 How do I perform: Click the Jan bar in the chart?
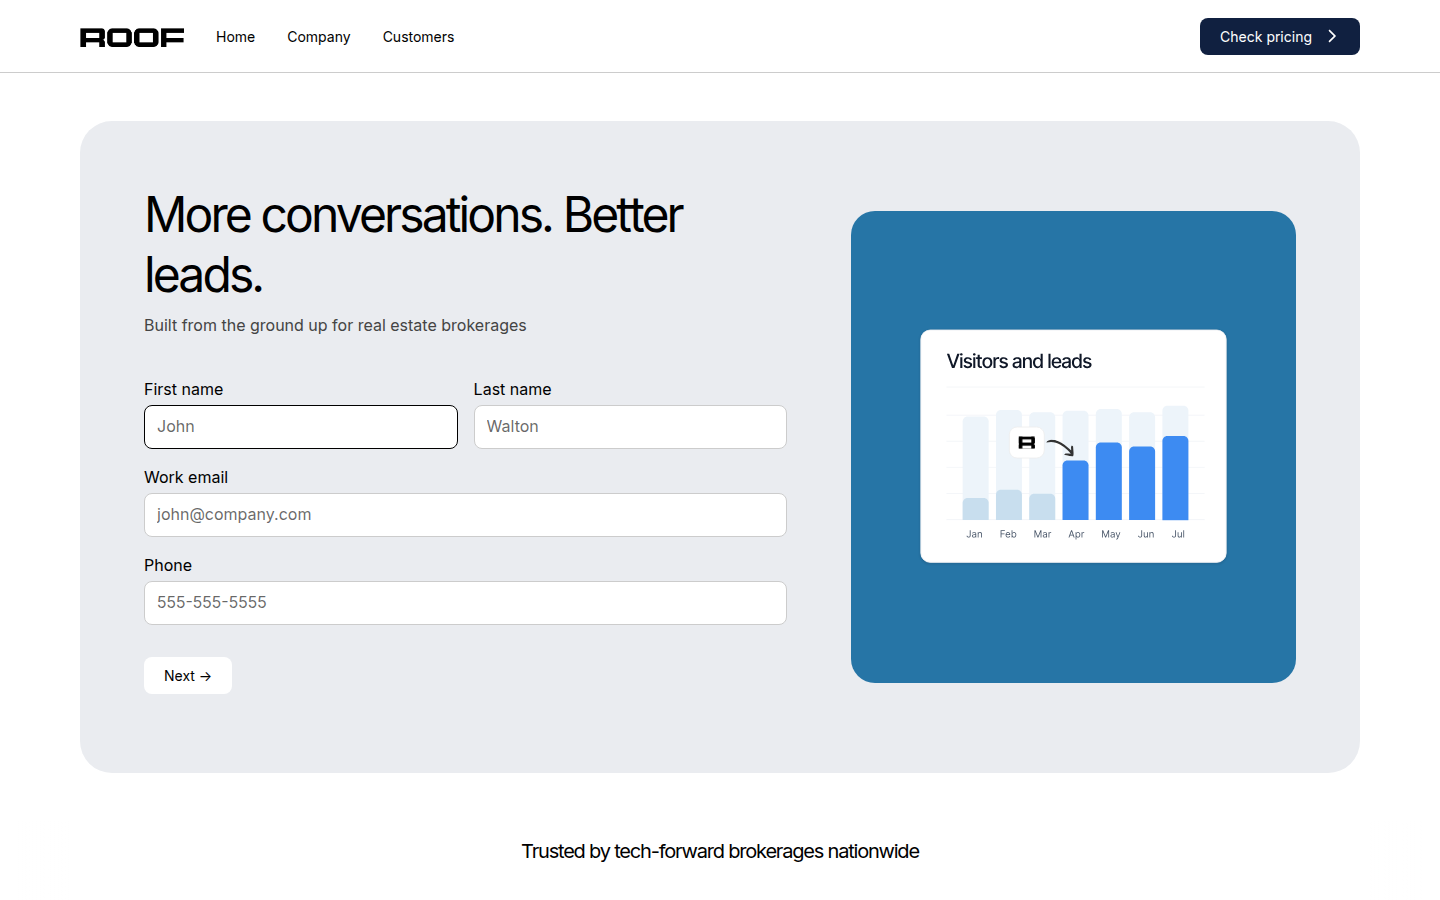[975, 508]
